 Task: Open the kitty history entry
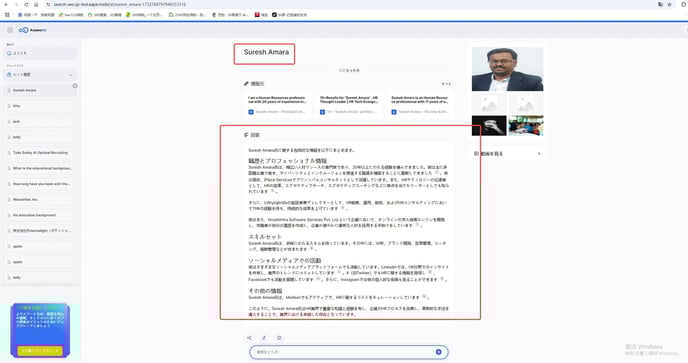tap(40, 106)
